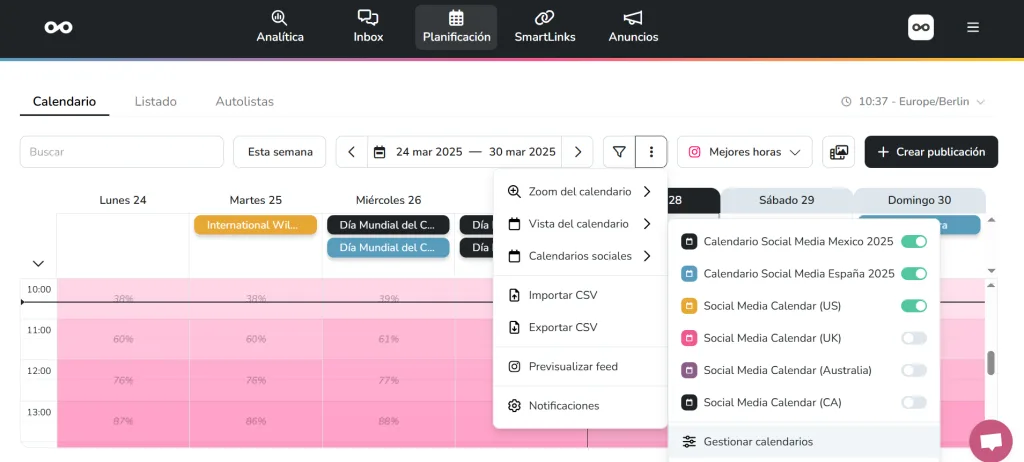Click Gestionar calendarios
The width and height of the screenshot is (1024, 462).
point(758,441)
